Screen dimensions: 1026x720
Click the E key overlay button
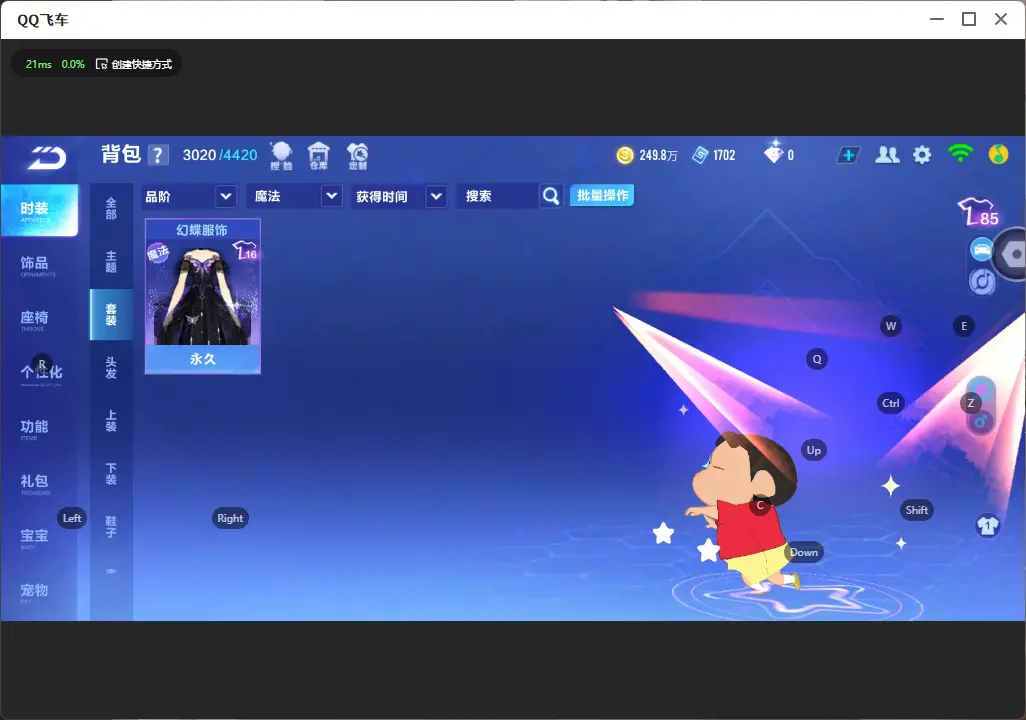(964, 326)
